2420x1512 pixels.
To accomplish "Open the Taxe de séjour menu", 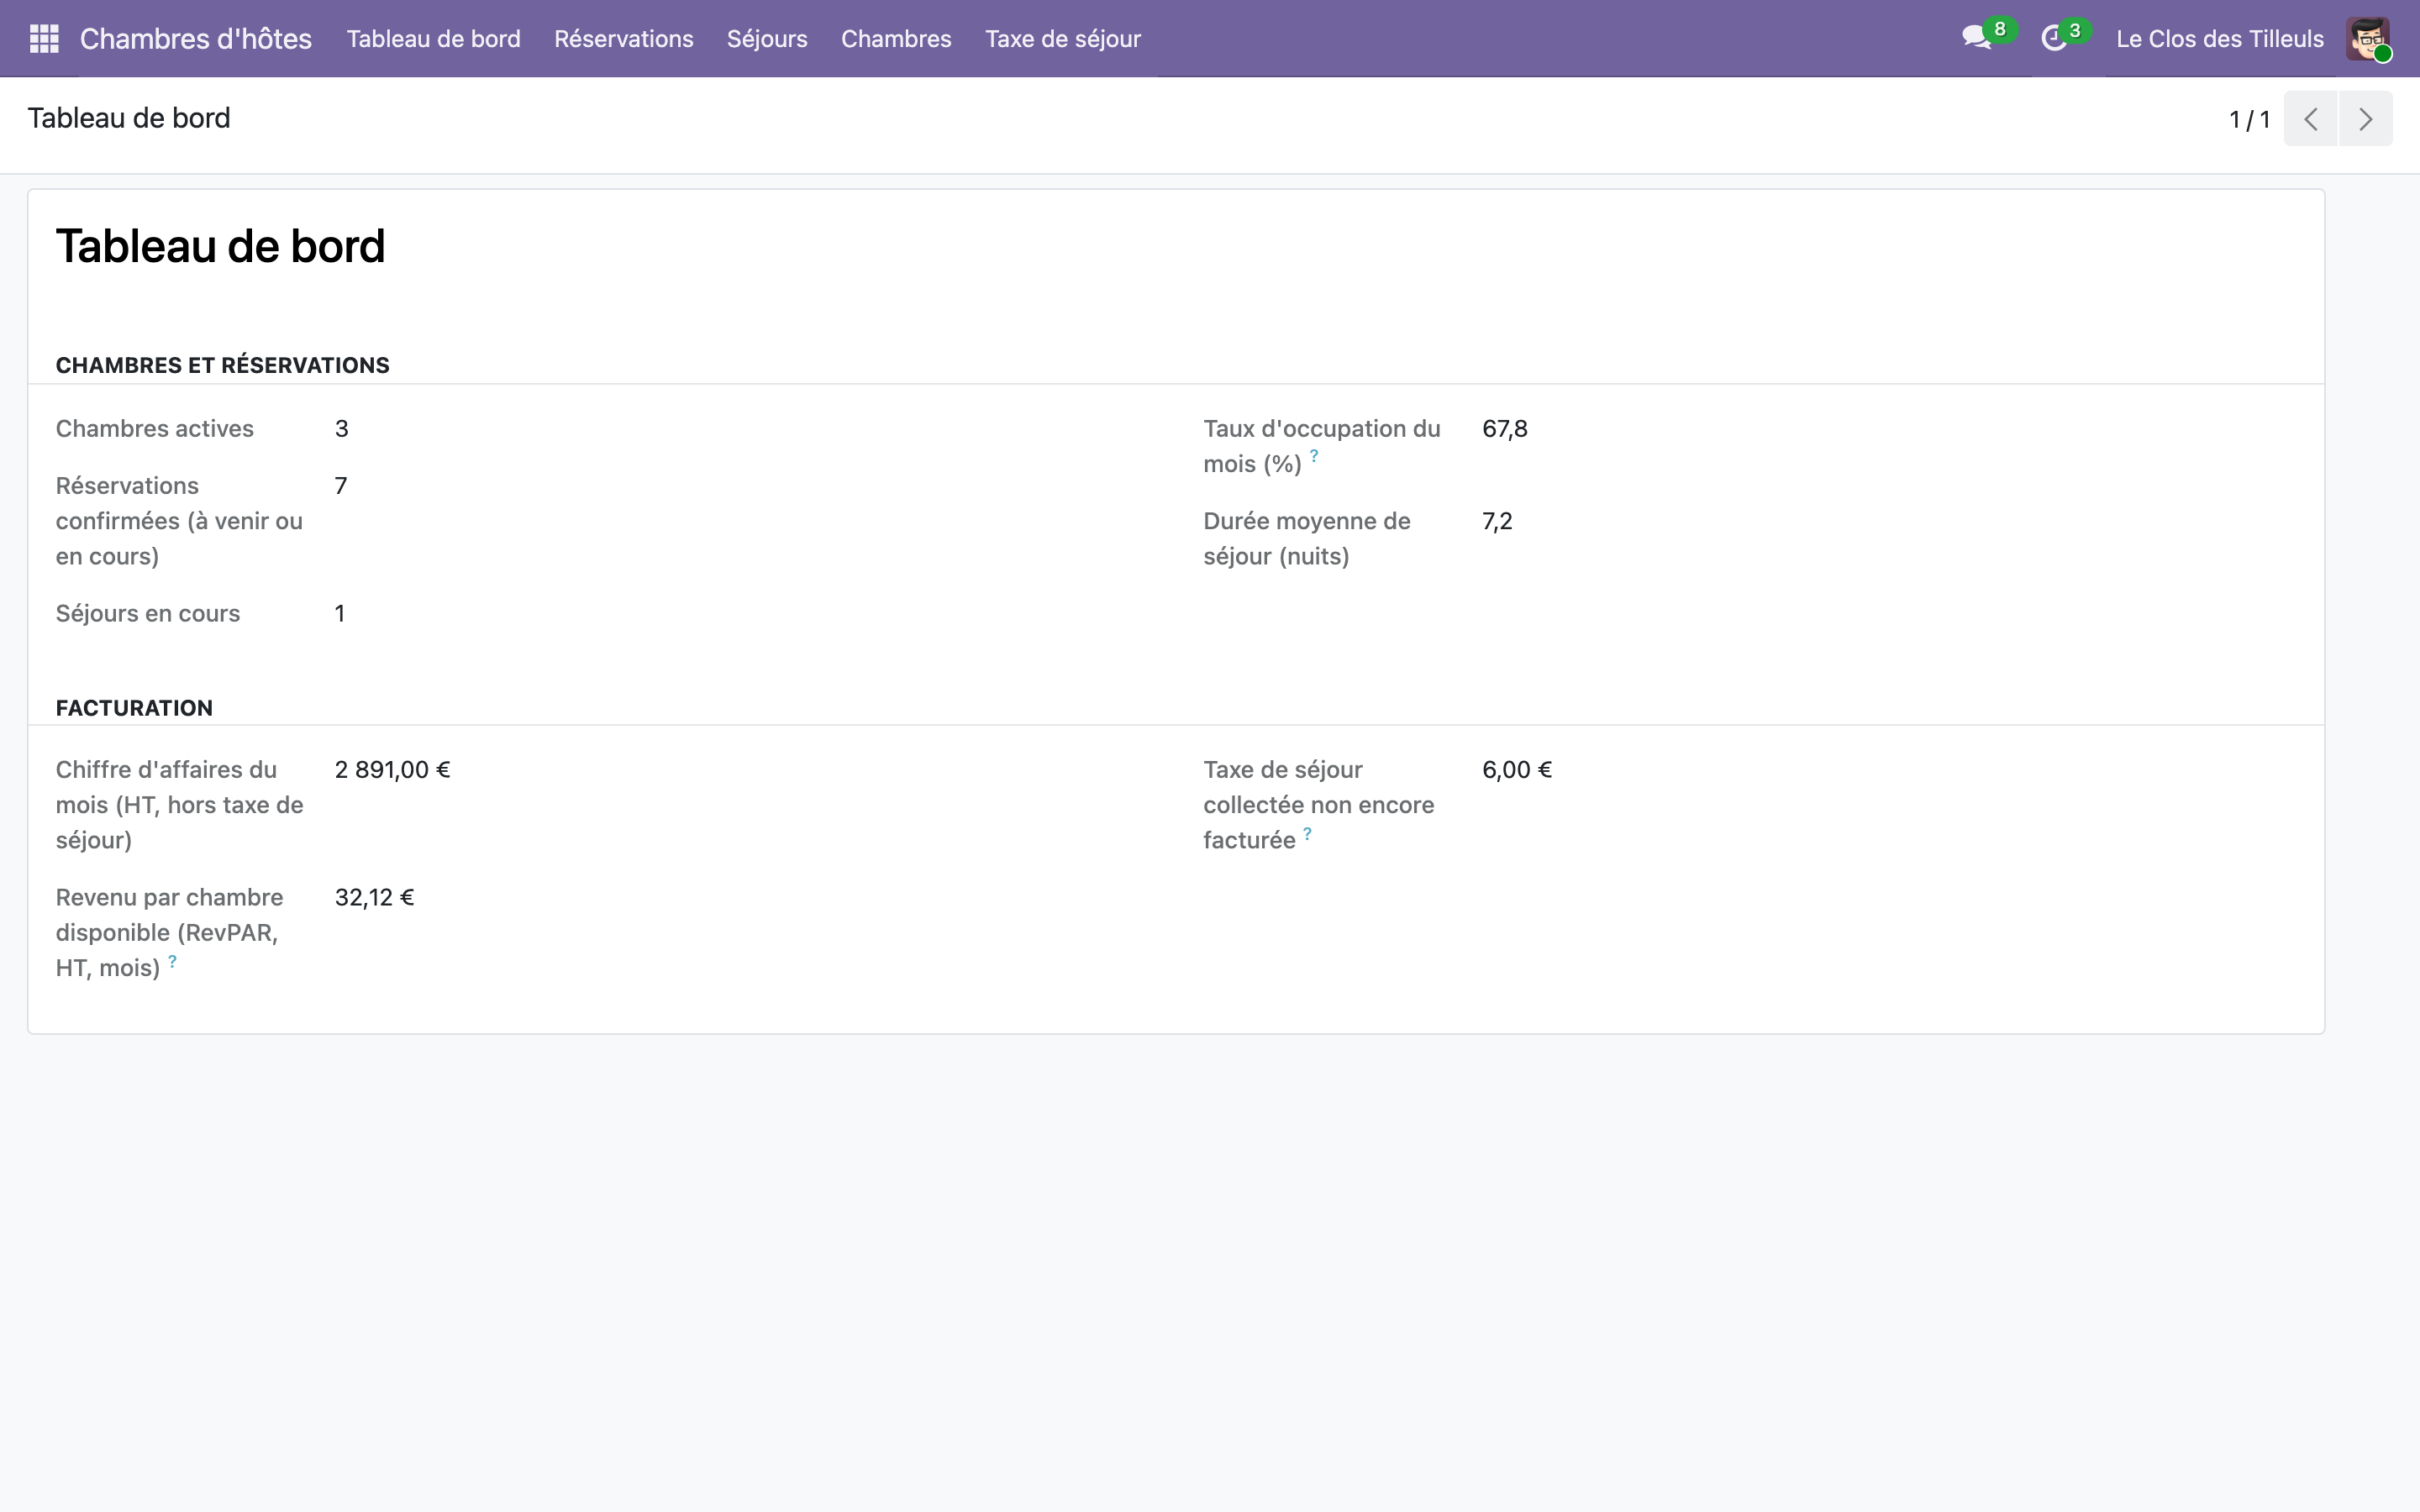I will point(1063,39).
